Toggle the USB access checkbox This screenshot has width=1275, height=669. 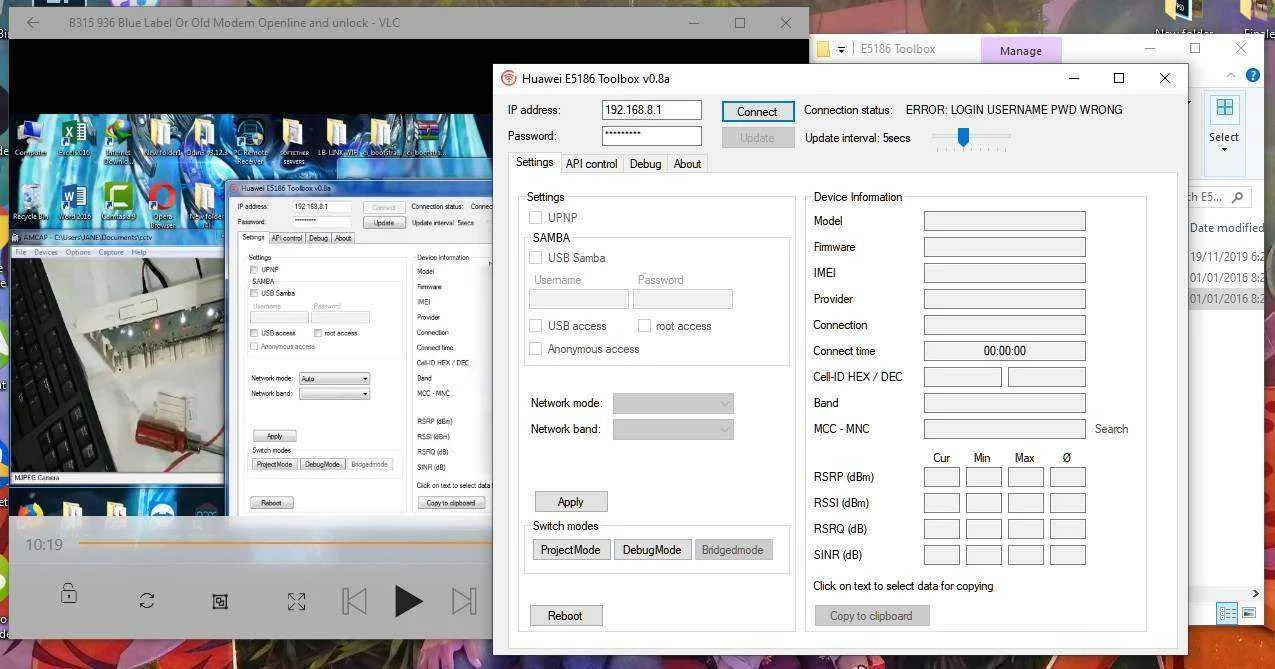[536, 325]
